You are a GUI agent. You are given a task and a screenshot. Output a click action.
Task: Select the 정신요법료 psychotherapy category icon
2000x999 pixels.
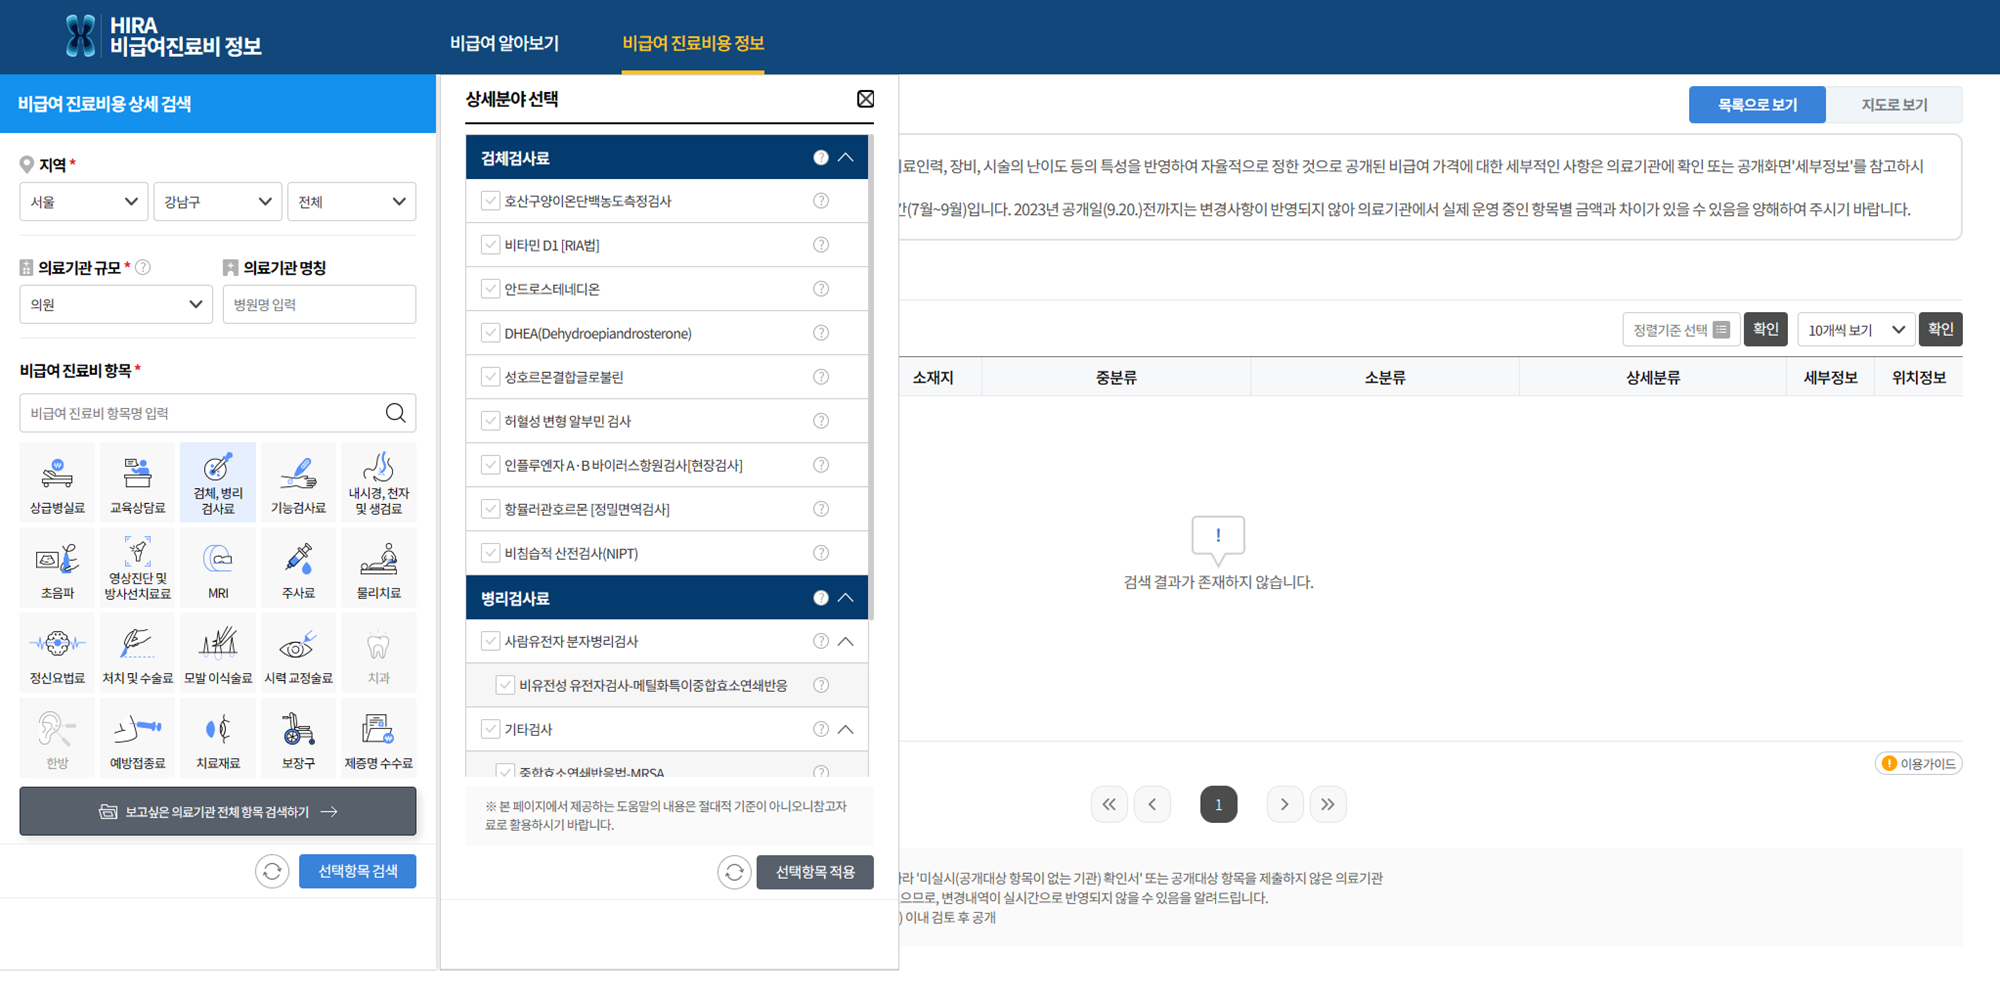click(x=57, y=652)
